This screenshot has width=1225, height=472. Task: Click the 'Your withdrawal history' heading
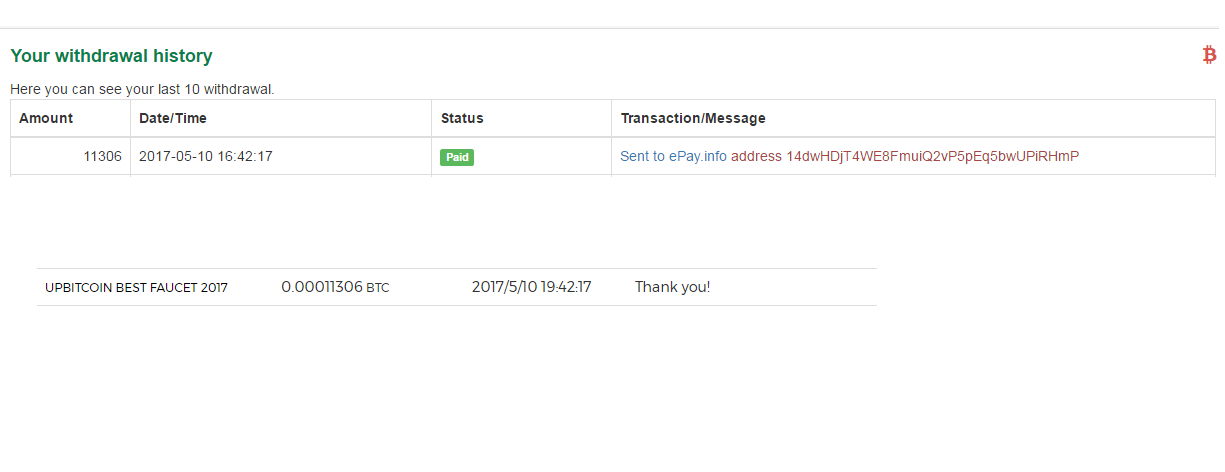coord(111,56)
